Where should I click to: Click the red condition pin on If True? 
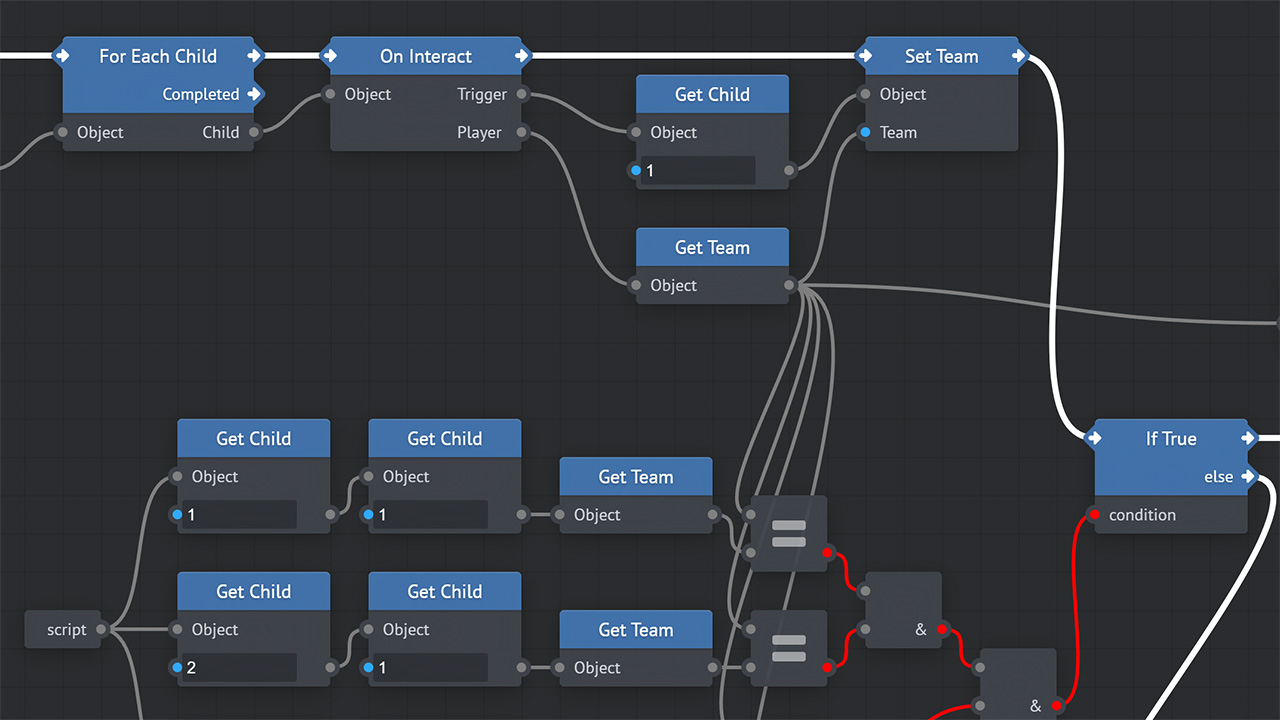click(x=1094, y=515)
